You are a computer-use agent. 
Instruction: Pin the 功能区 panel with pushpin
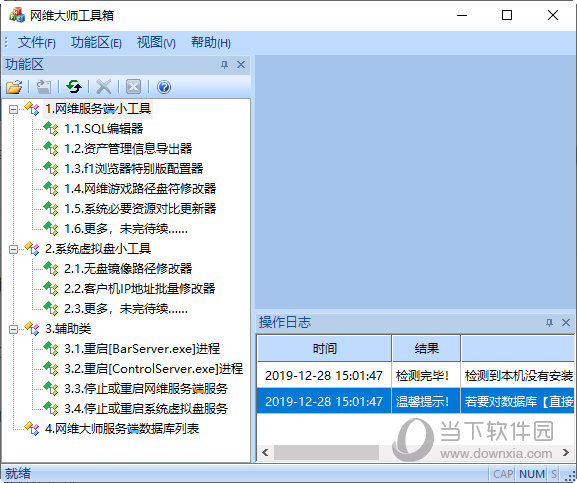tap(224, 65)
